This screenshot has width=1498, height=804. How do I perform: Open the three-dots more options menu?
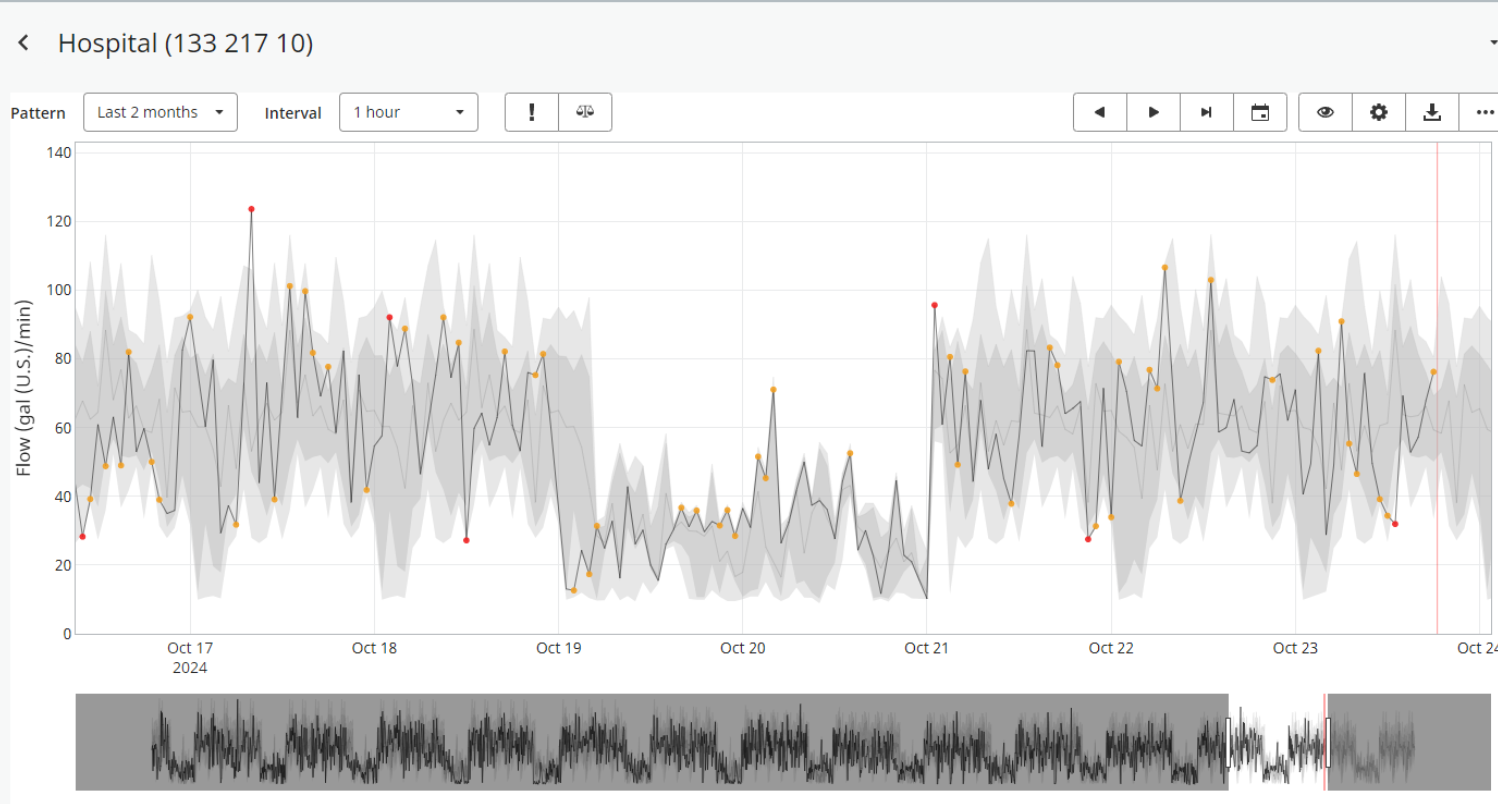pos(1484,112)
